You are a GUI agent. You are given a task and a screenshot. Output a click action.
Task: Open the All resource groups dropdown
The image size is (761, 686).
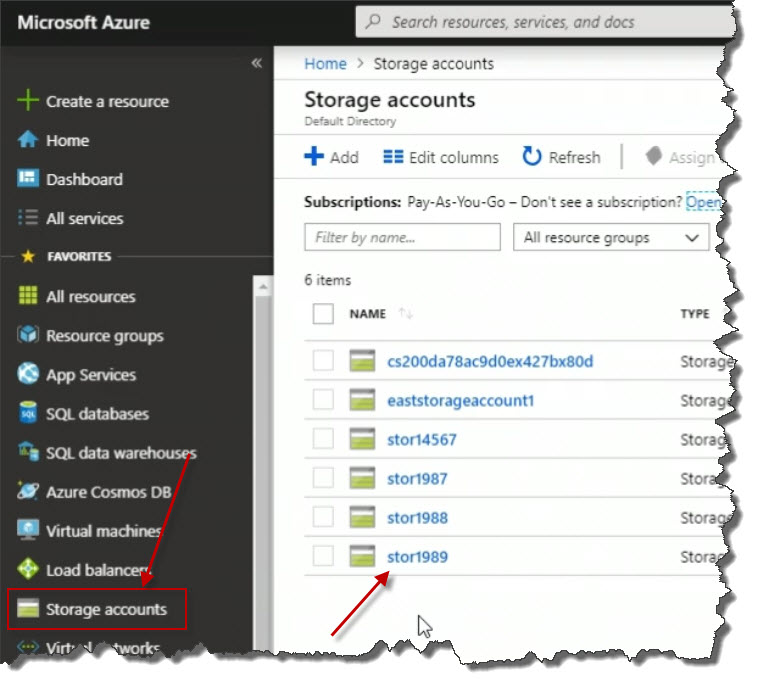611,237
